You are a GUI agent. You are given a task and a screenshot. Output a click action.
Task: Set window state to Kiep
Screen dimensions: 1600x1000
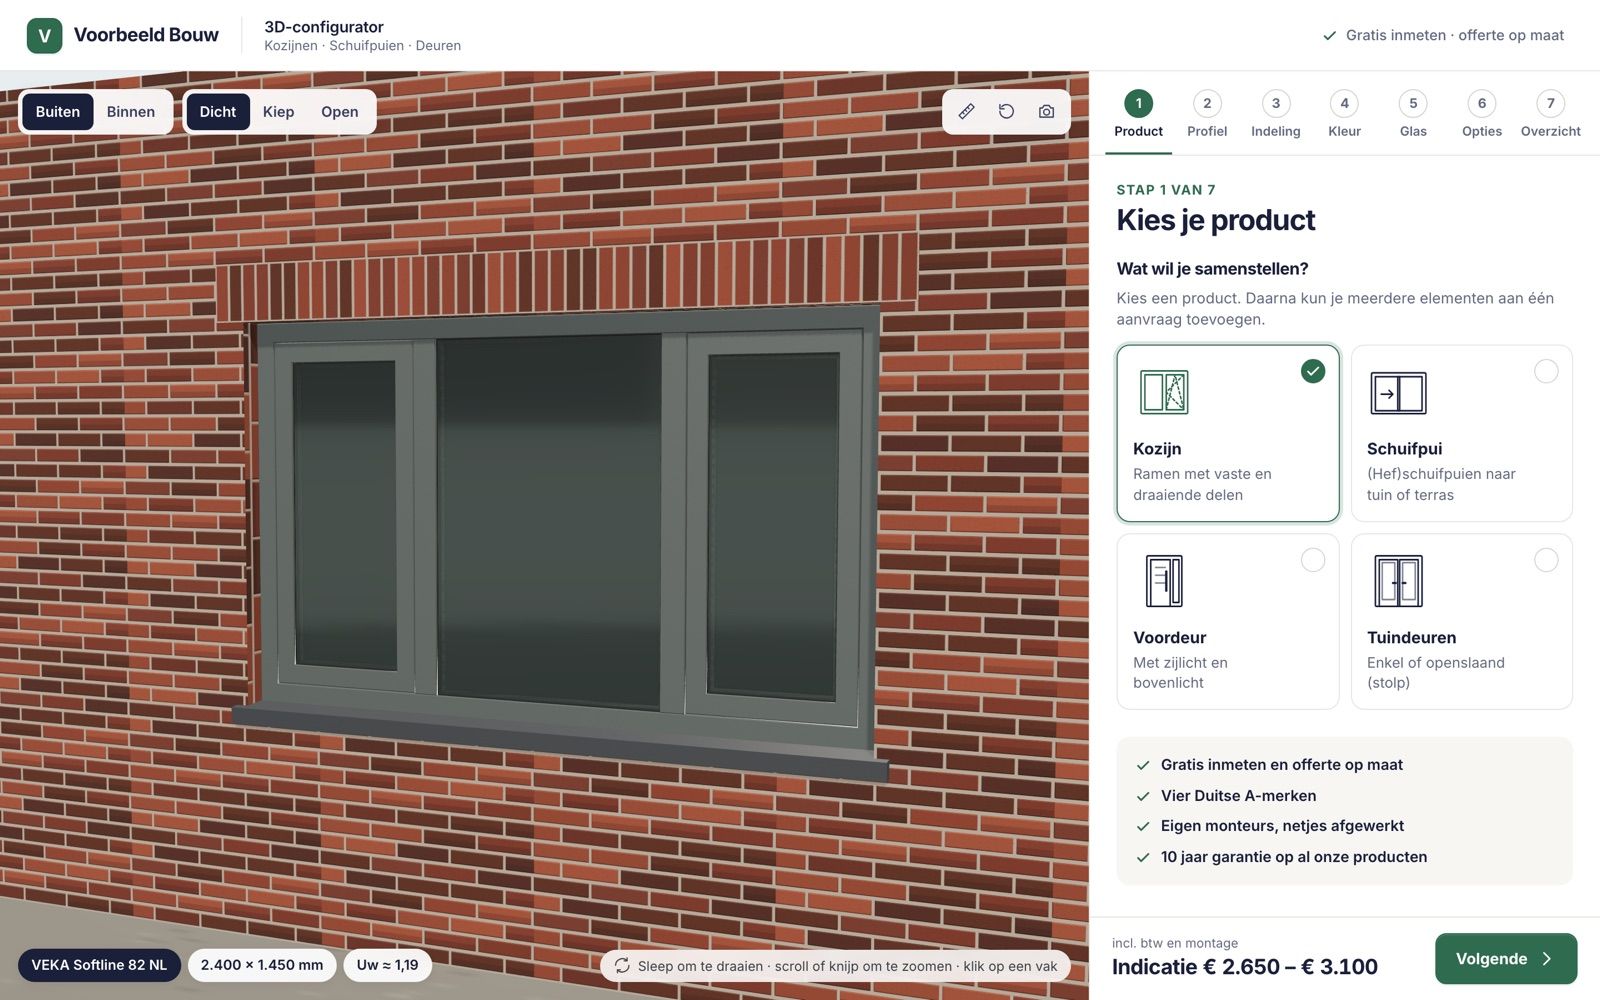pyautogui.click(x=278, y=112)
